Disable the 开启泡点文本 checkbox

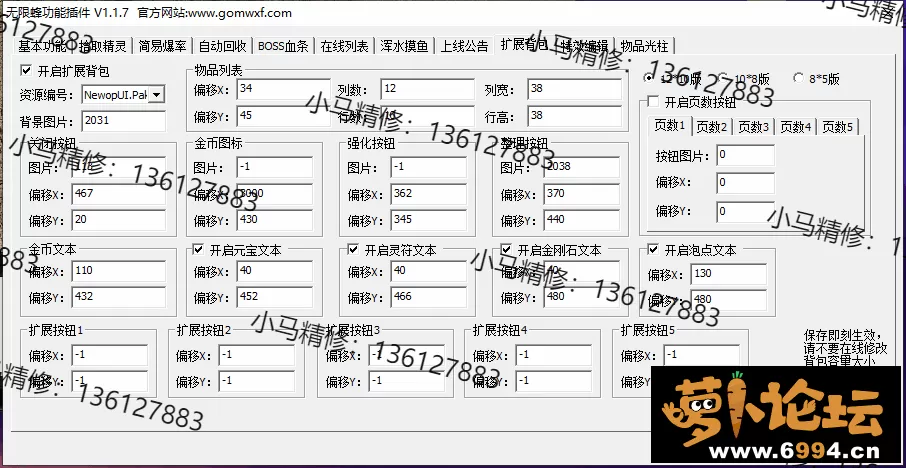(x=654, y=250)
